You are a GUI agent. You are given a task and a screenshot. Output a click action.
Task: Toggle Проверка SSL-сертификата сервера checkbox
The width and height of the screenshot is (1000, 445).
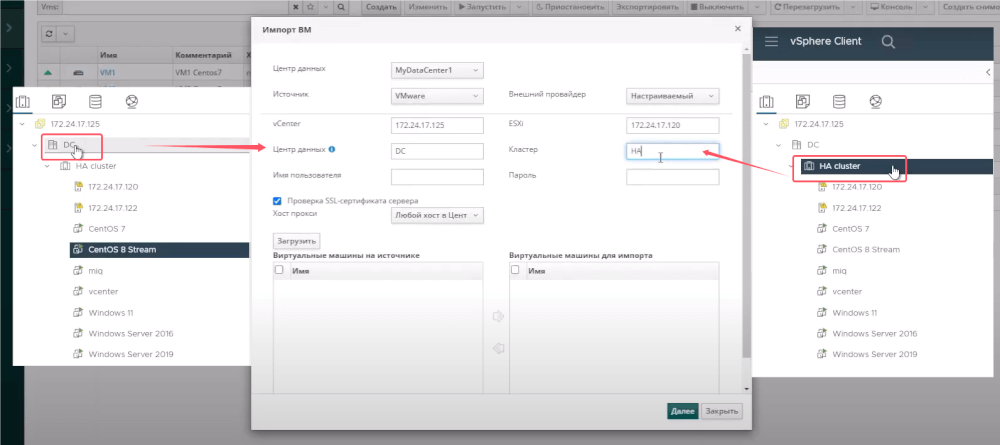[x=277, y=201]
